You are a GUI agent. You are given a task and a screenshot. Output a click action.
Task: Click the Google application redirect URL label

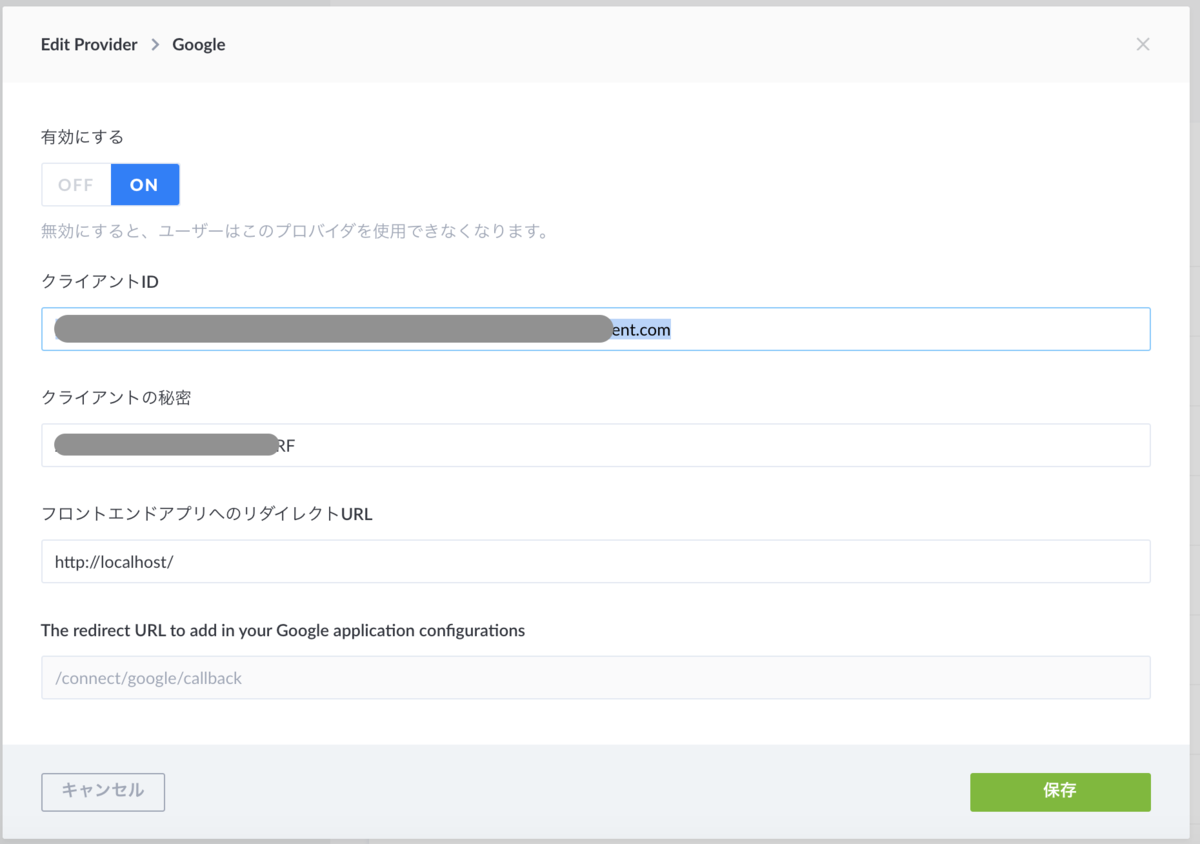click(283, 630)
